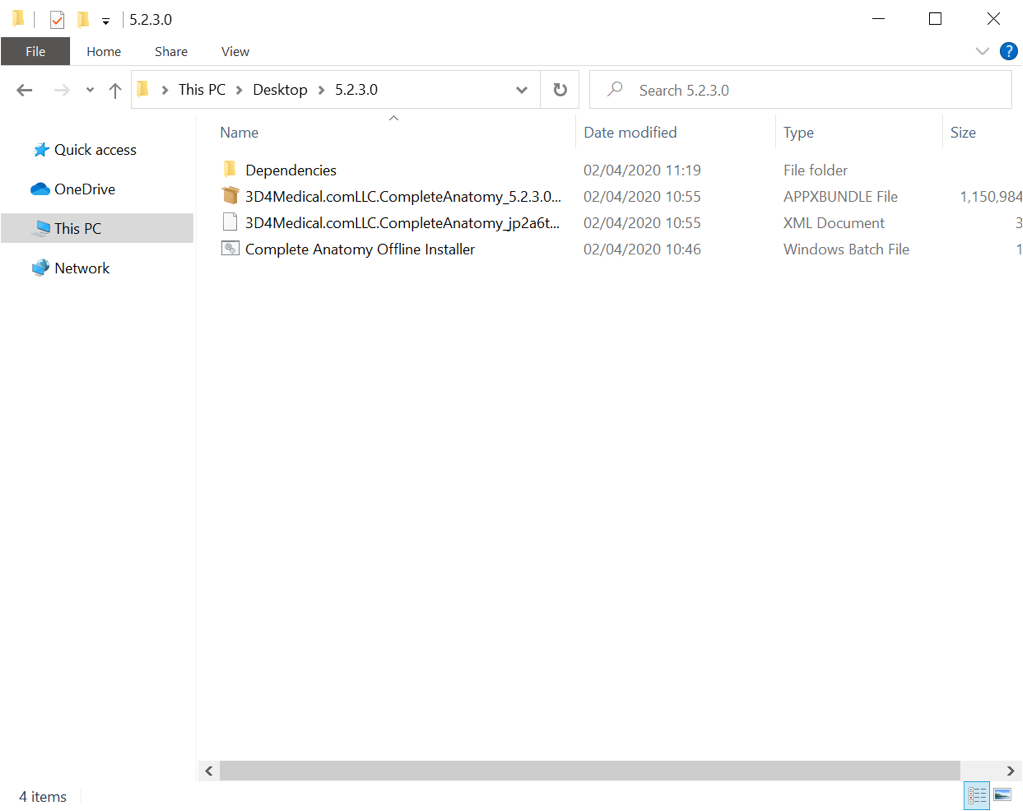Click the APPXBUNDLE File type cell
This screenshot has width=1023, height=811.
[840, 196]
